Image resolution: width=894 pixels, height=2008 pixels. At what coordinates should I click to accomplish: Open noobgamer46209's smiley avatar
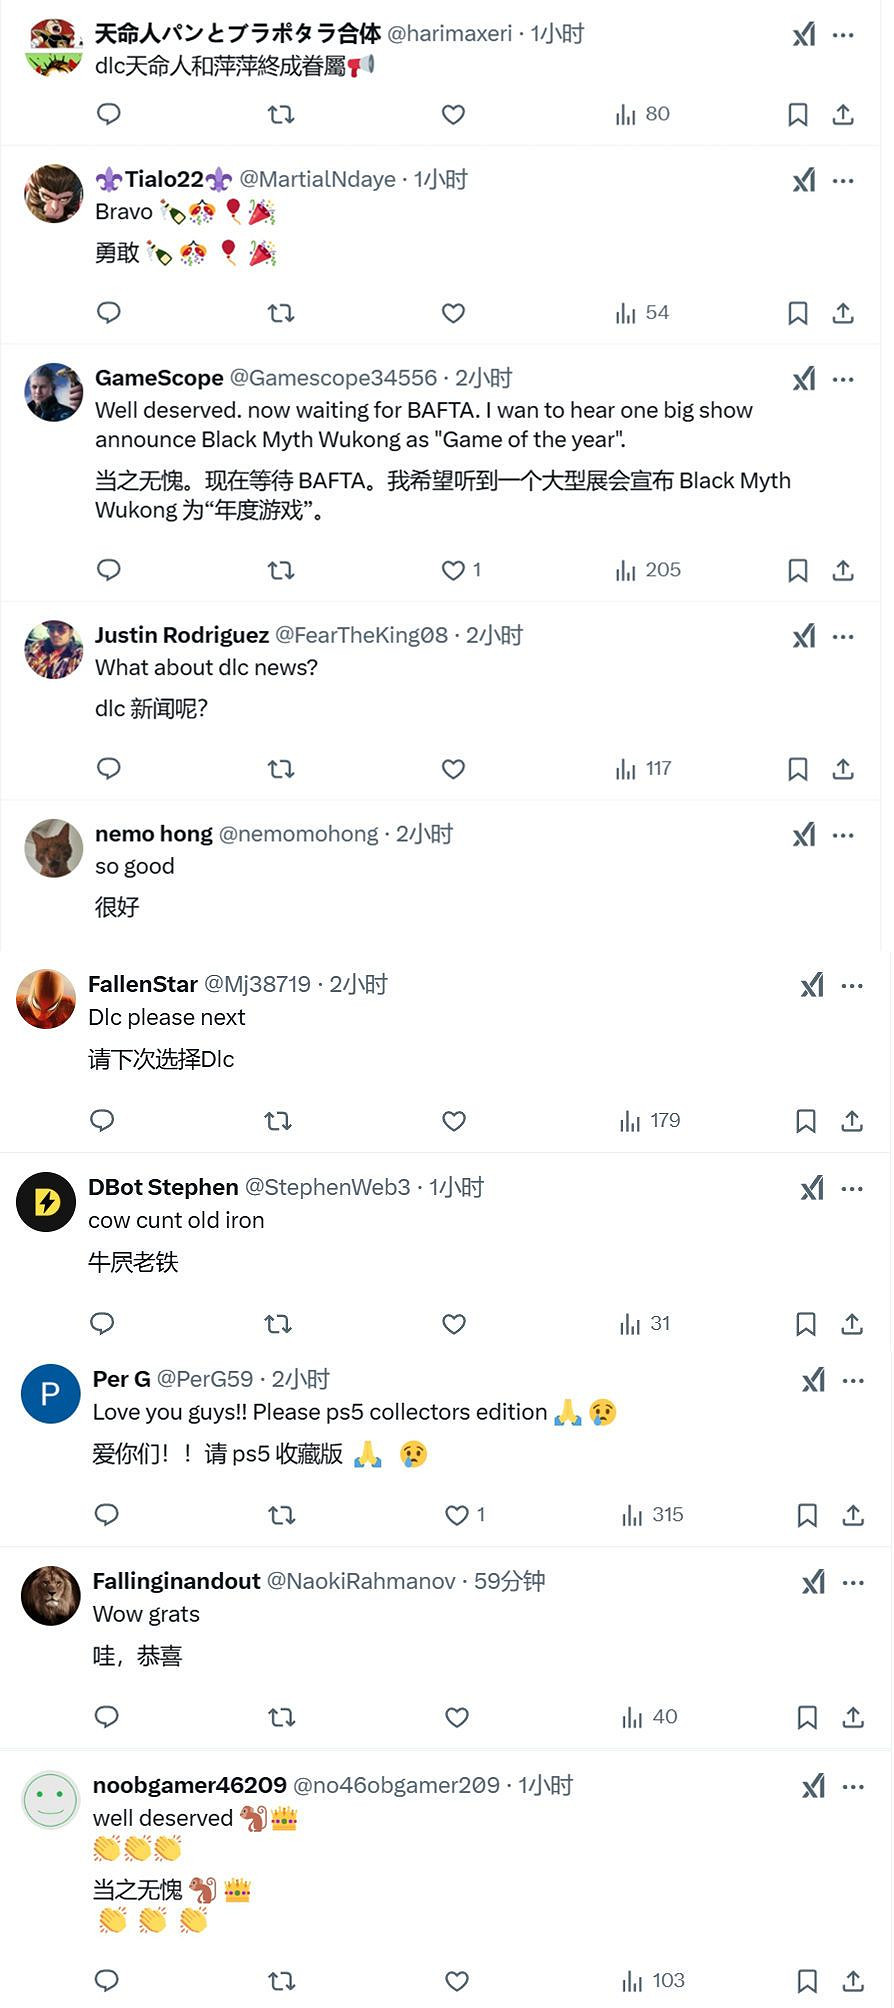(50, 1800)
